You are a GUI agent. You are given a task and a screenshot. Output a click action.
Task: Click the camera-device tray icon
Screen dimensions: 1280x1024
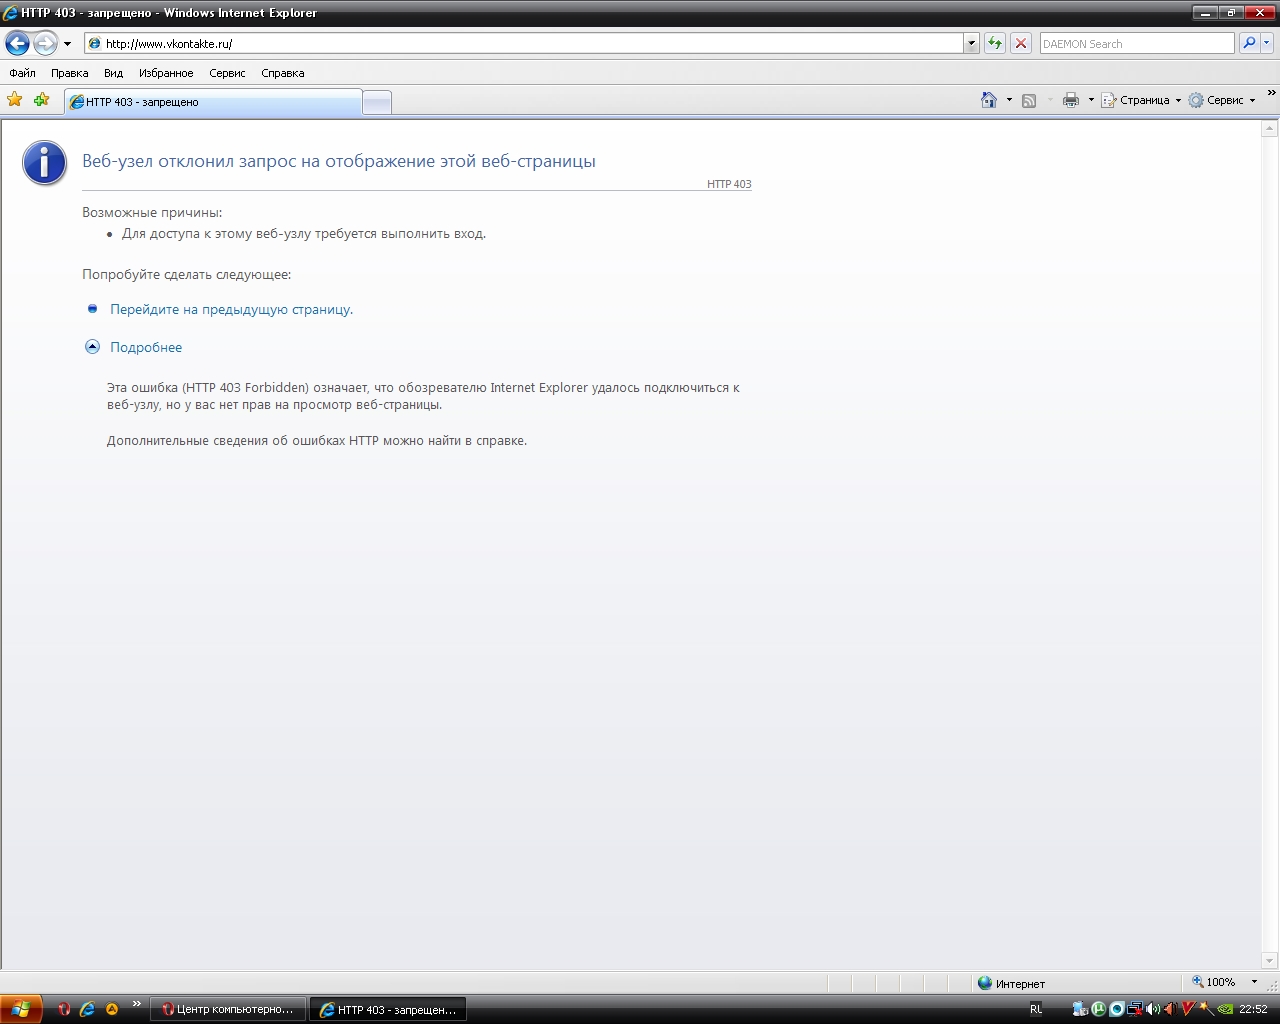(x=1080, y=1009)
